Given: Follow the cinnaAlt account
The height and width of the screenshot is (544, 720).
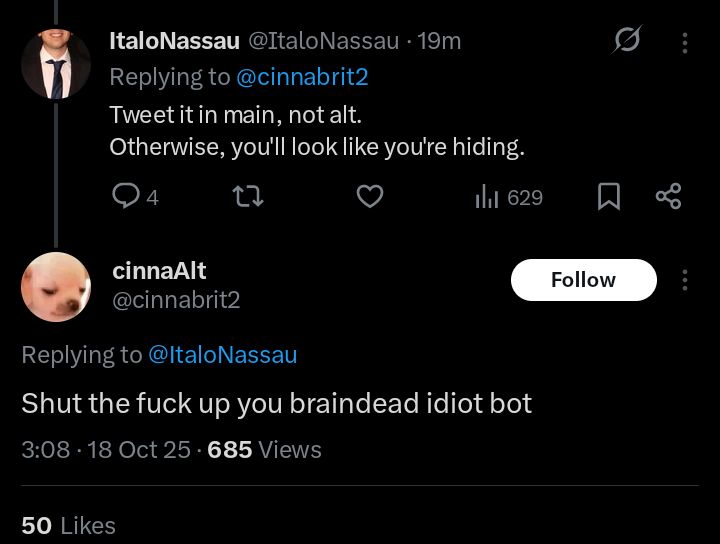Looking at the screenshot, I should click(x=583, y=280).
